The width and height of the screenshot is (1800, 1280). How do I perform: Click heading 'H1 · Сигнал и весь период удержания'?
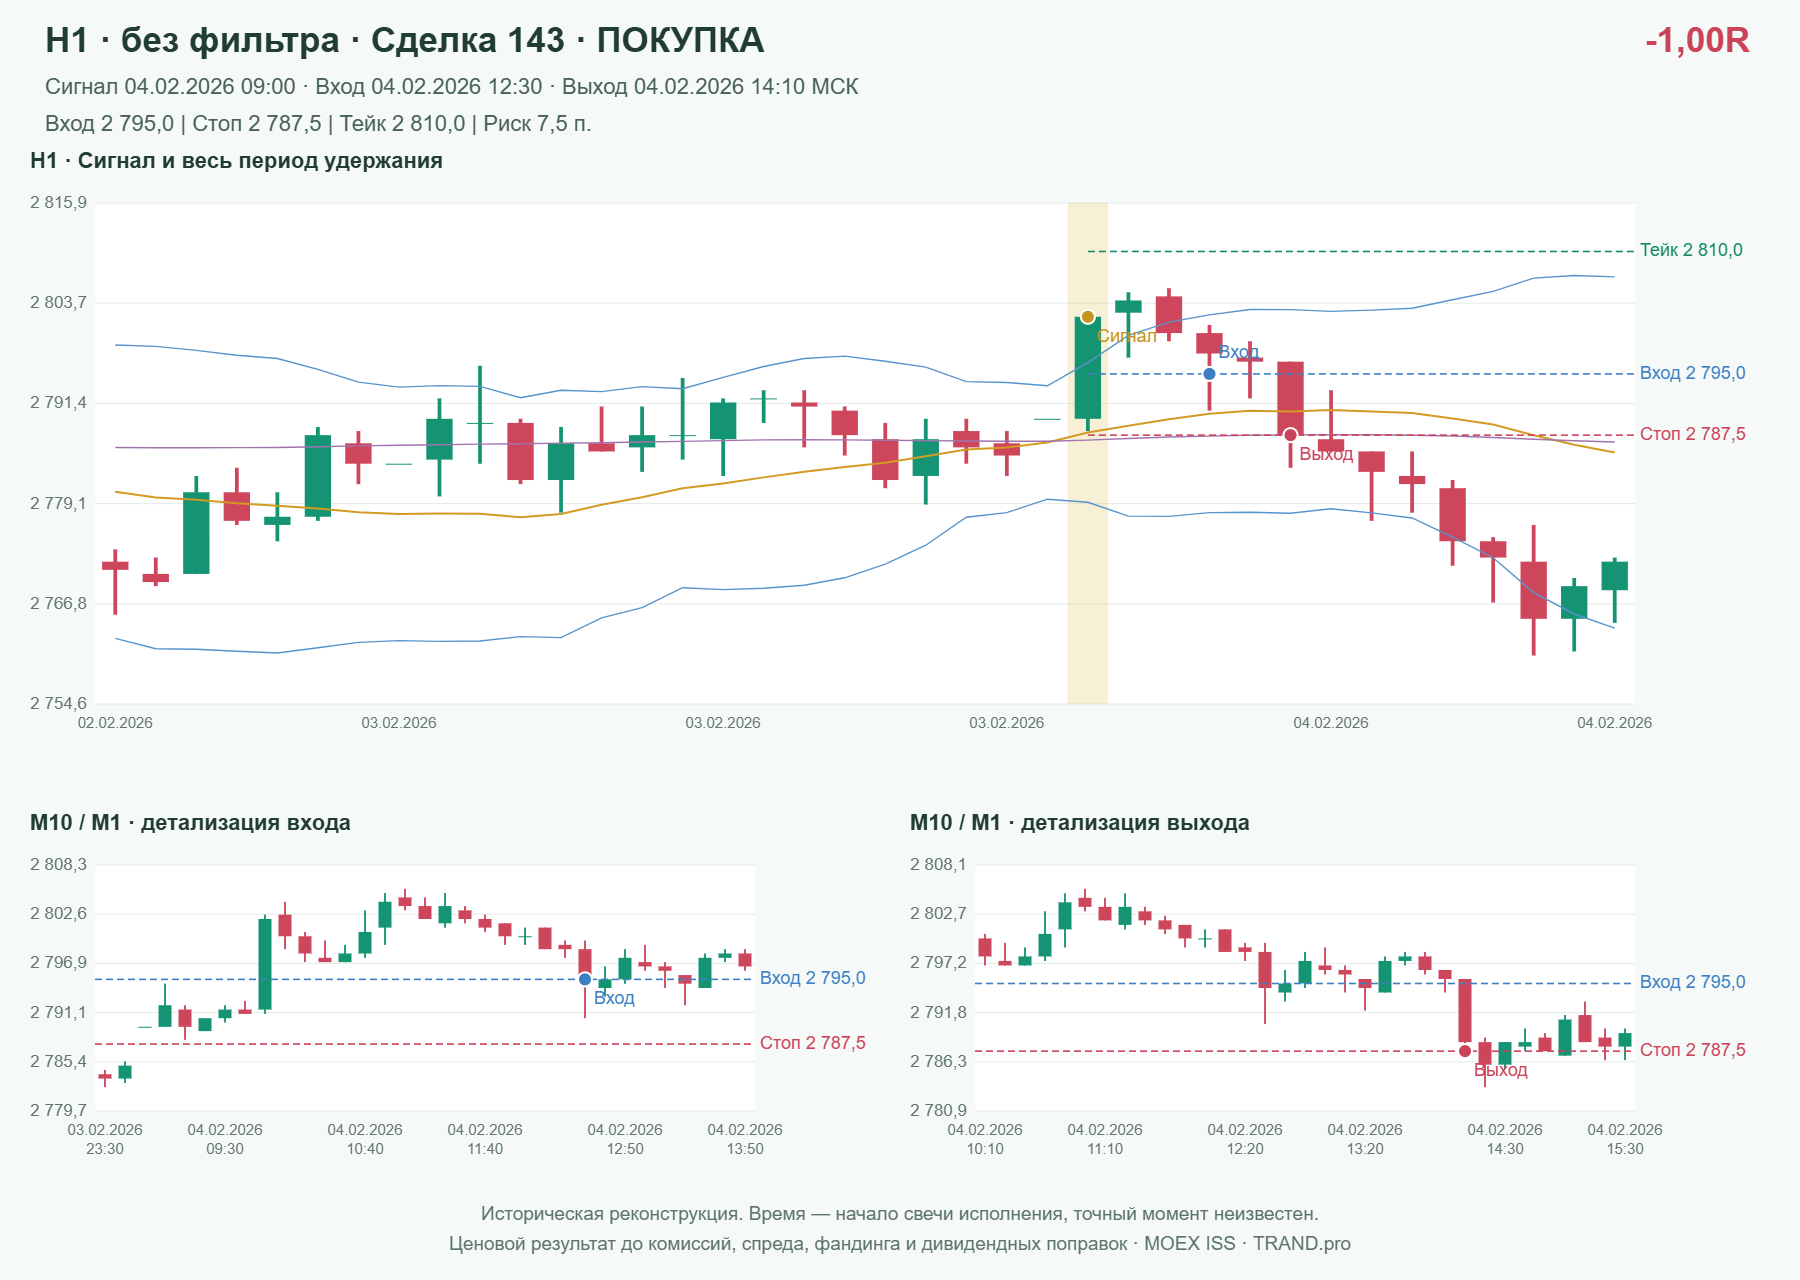click(236, 161)
